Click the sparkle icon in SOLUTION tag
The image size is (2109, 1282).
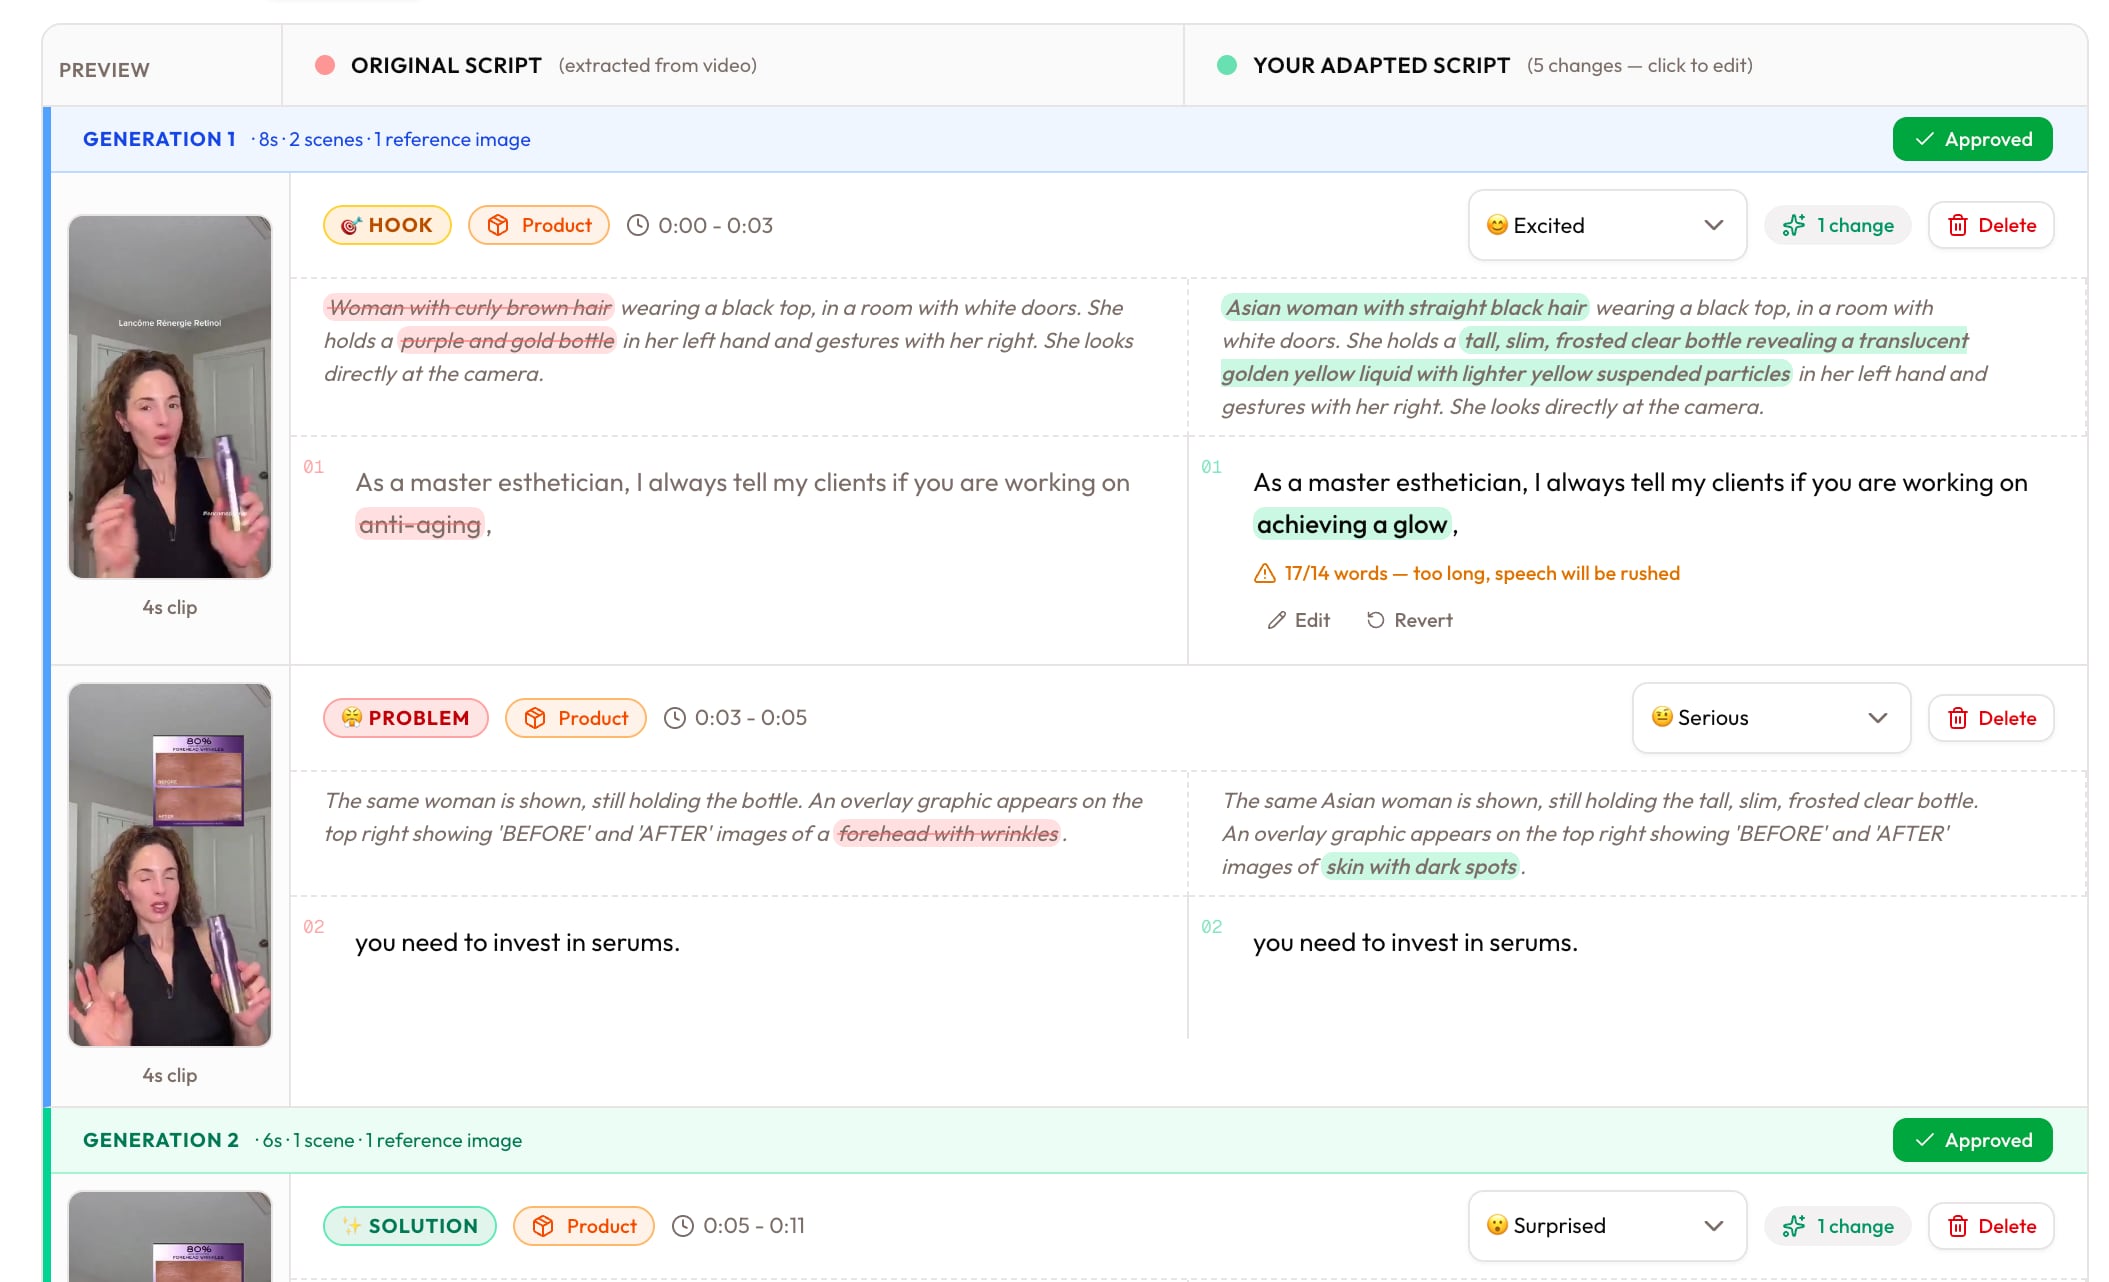point(352,1226)
